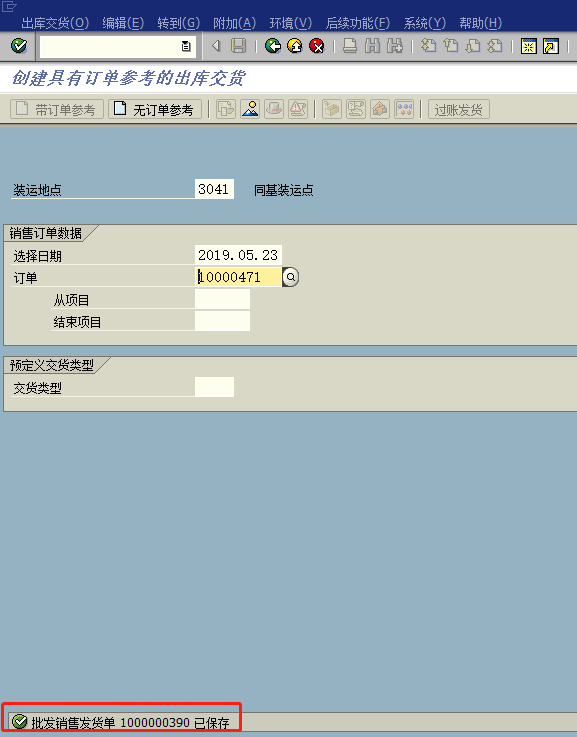Open the 后续功能(F) menu
Image resolution: width=577 pixels, height=737 pixels.
358,23
